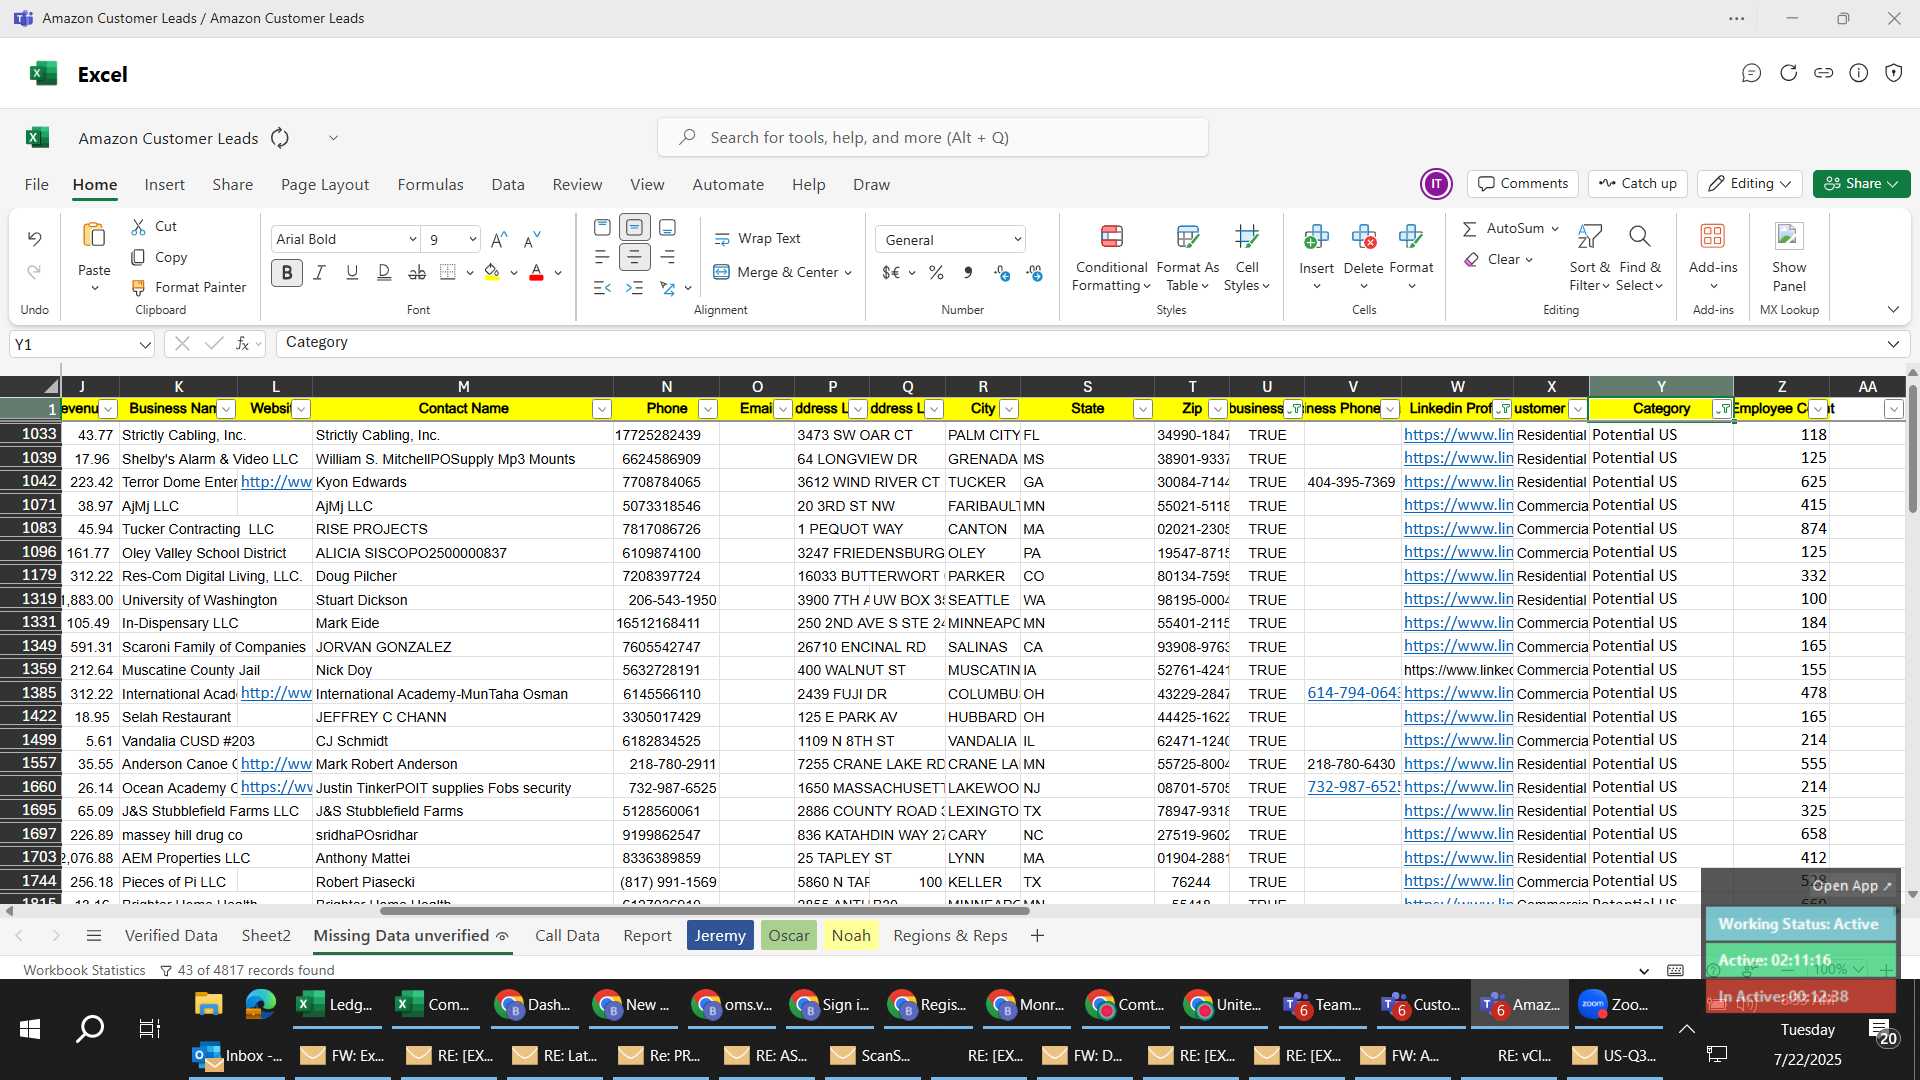Open the Formulas tab
Screen dimensions: 1920x1080
(x=430, y=185)
